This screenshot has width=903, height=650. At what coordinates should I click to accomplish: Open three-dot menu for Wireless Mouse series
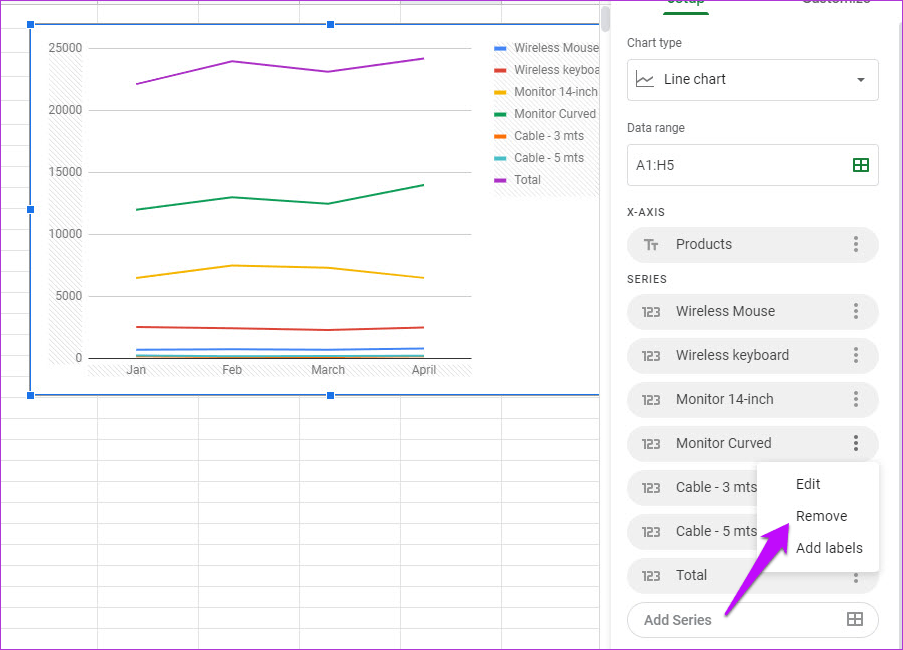[855, 311]
